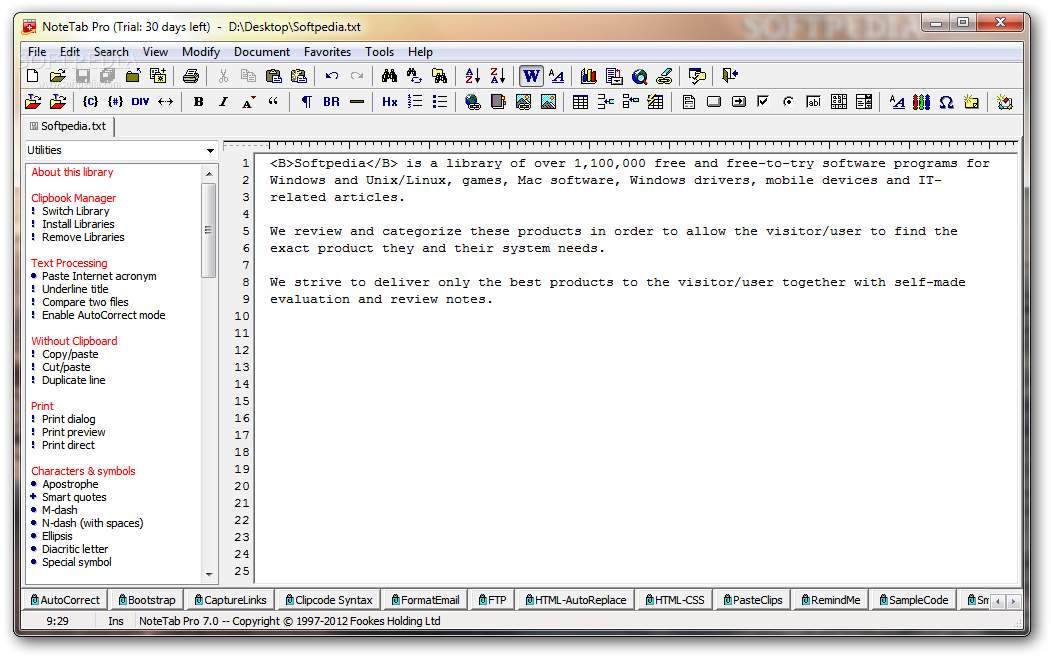This screenshot has height=657, width=1051.
Task: Toggle word wrap W button
Action: tap(531, 76)
